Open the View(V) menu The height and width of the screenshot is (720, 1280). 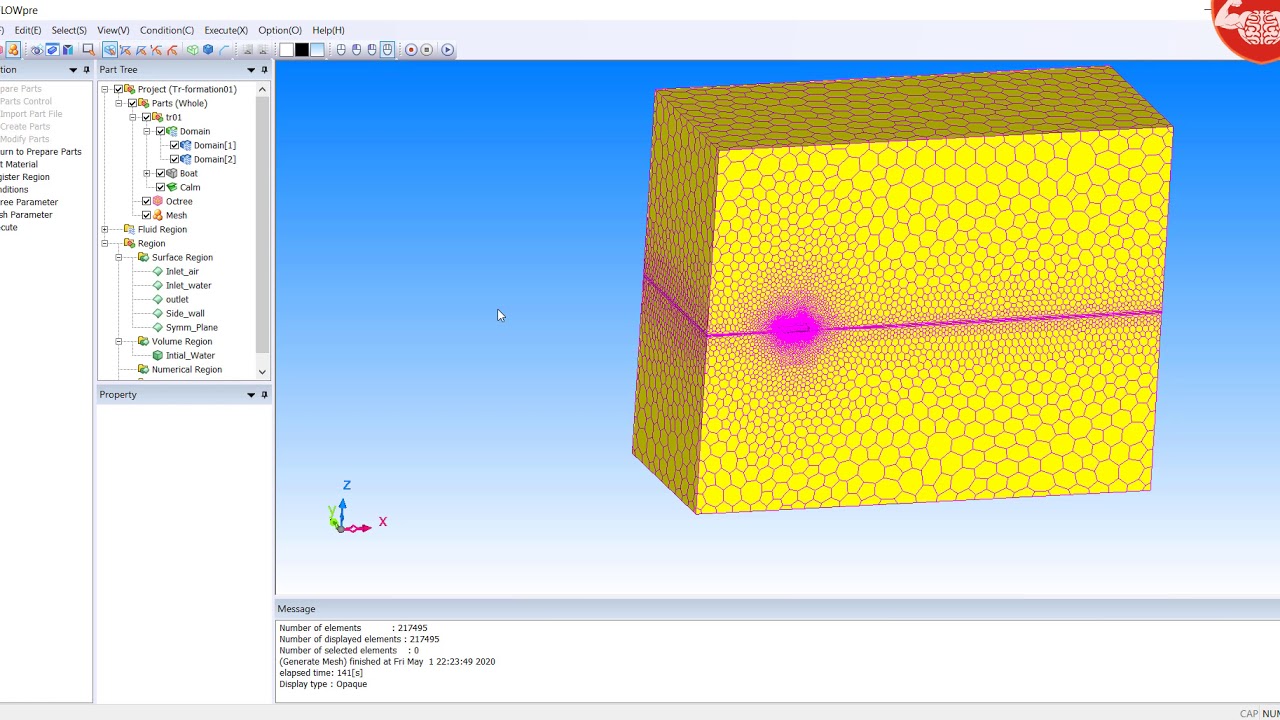click(x=113, y=30)
